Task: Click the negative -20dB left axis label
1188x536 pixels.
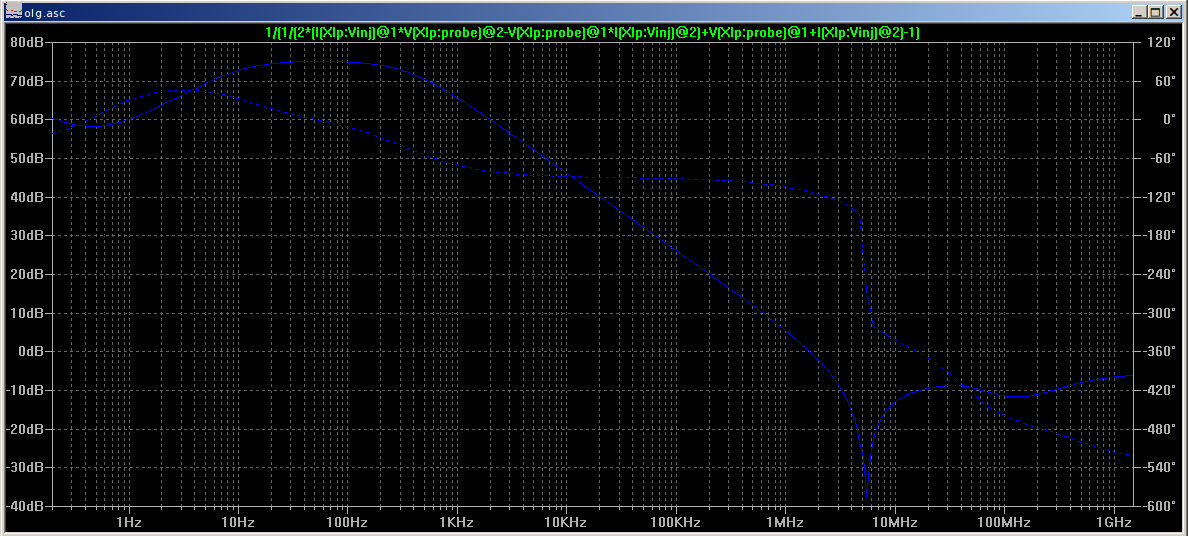Action: [27, 428]
